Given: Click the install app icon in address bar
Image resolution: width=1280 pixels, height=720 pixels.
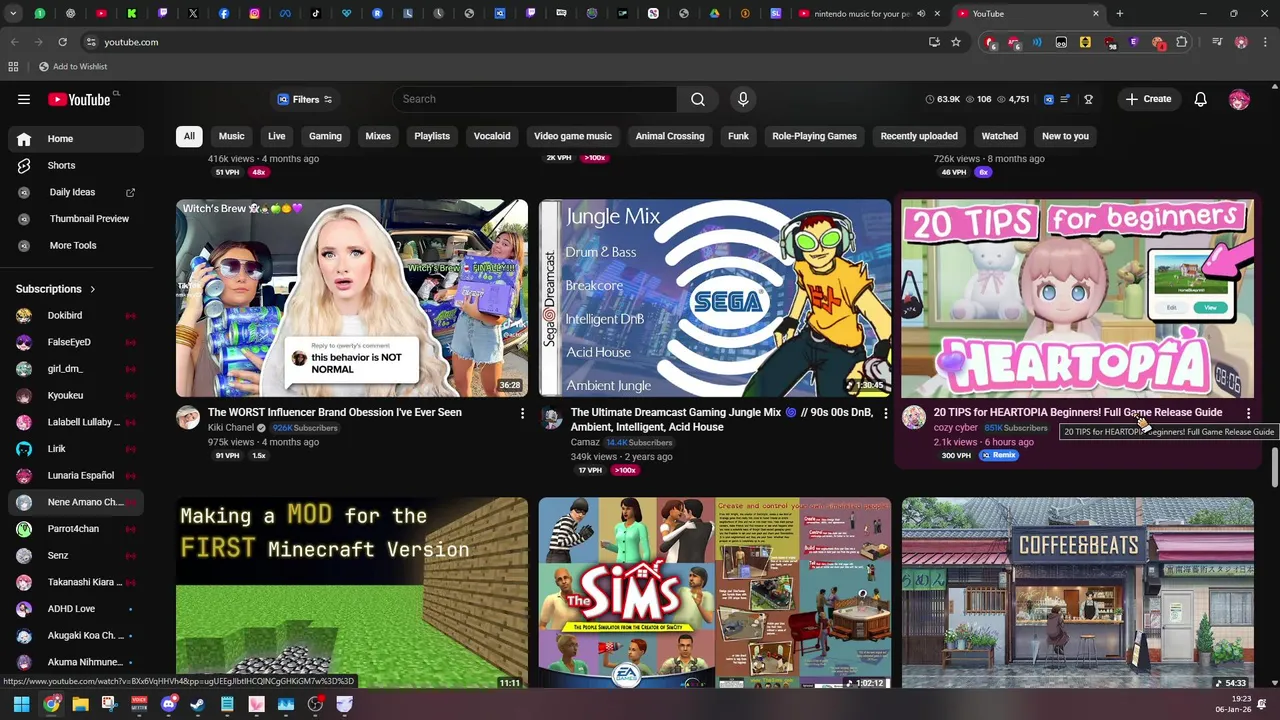Looking at the screenshot, I should pos(934,42).
